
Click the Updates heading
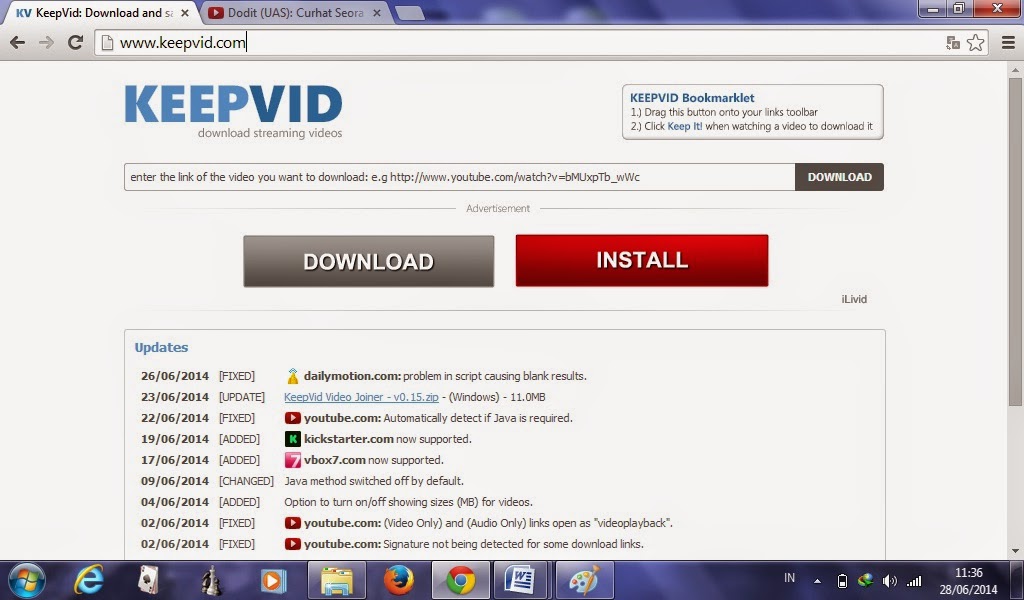(x=161, y=347)
